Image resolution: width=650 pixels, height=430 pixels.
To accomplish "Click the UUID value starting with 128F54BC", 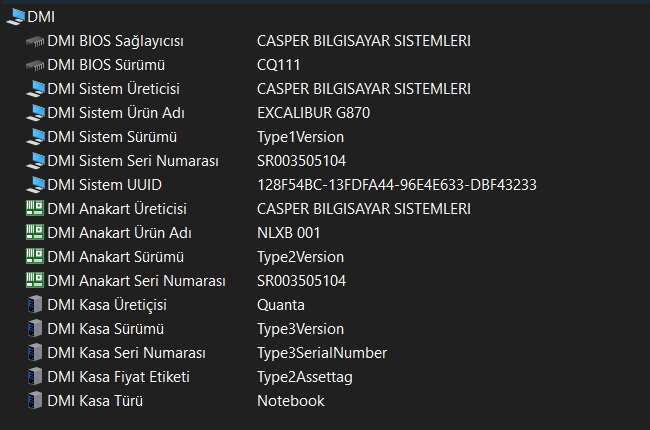I will [x=397, y=185].
